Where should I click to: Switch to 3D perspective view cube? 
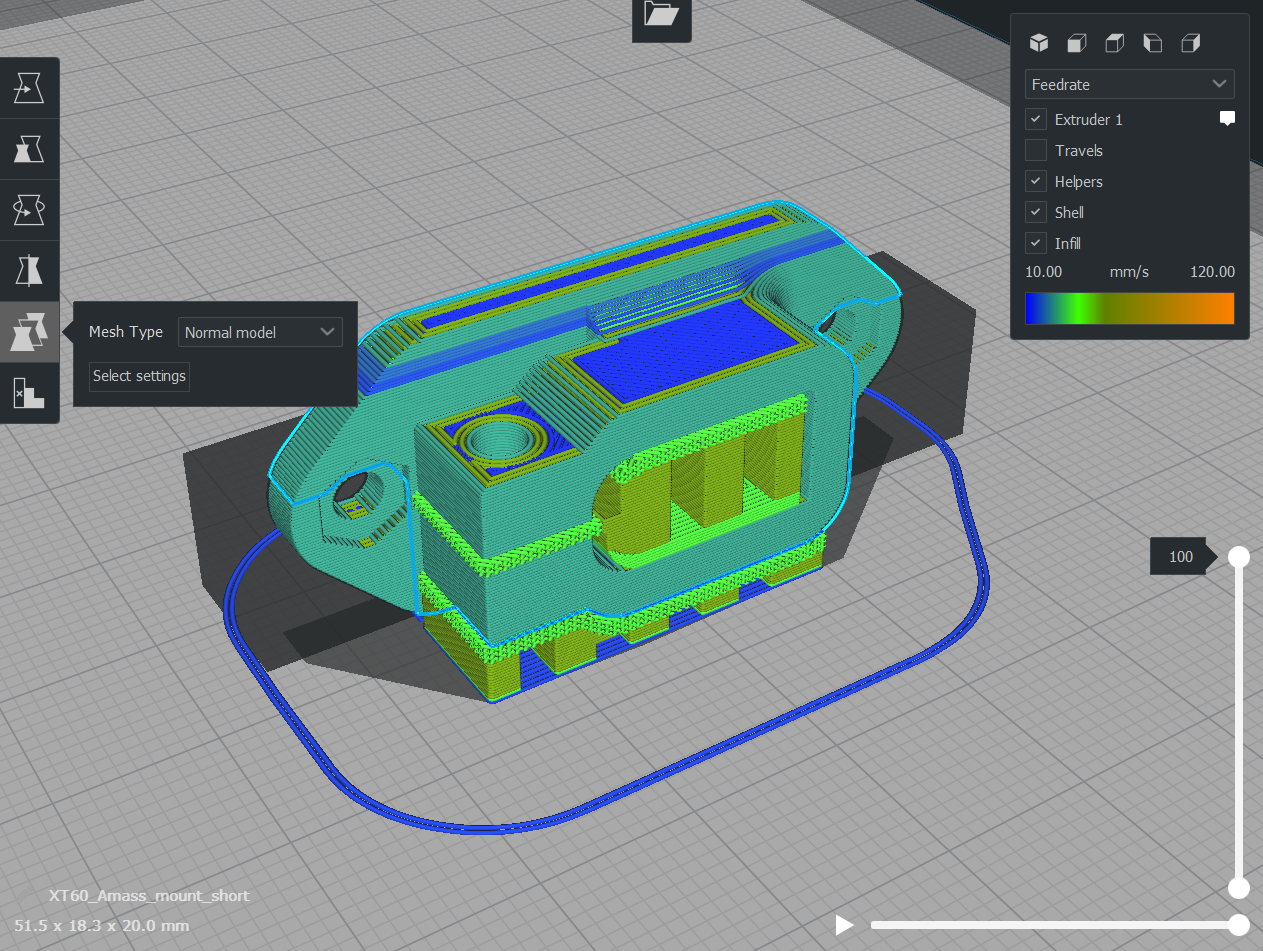click(x=1039, y=43)
